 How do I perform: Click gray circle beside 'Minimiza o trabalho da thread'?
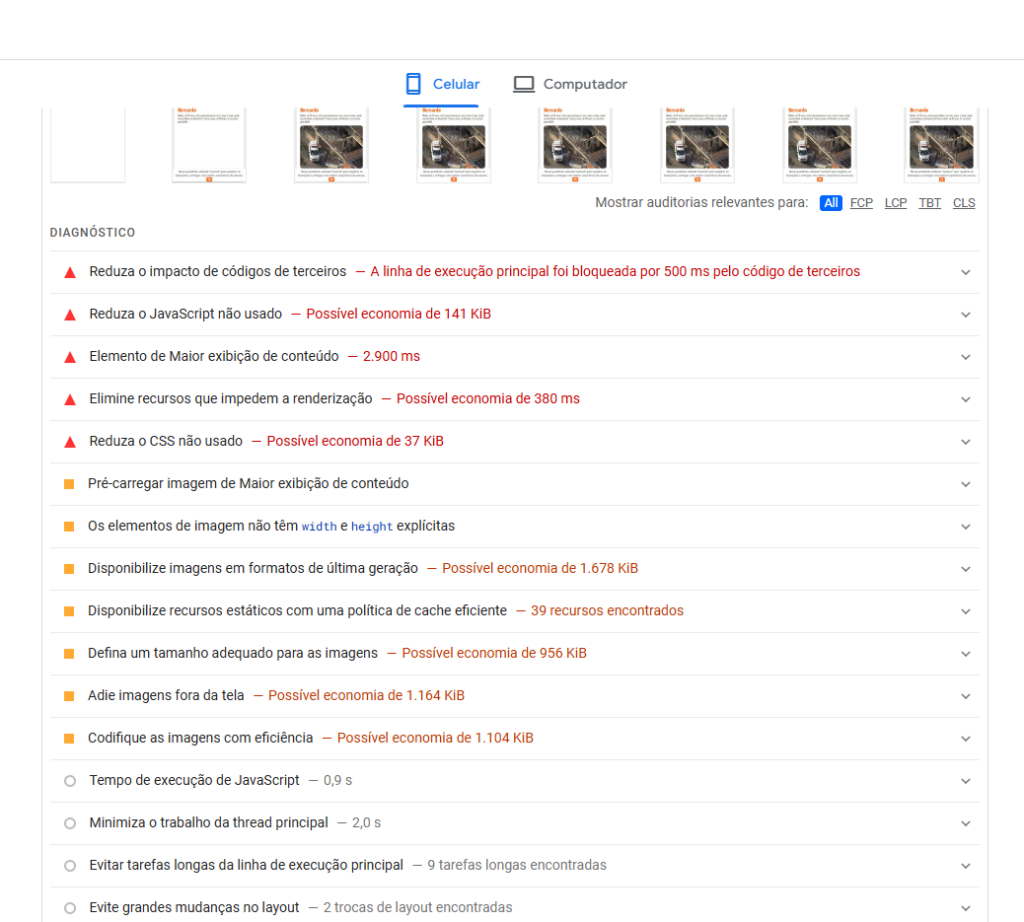[70, 823]
